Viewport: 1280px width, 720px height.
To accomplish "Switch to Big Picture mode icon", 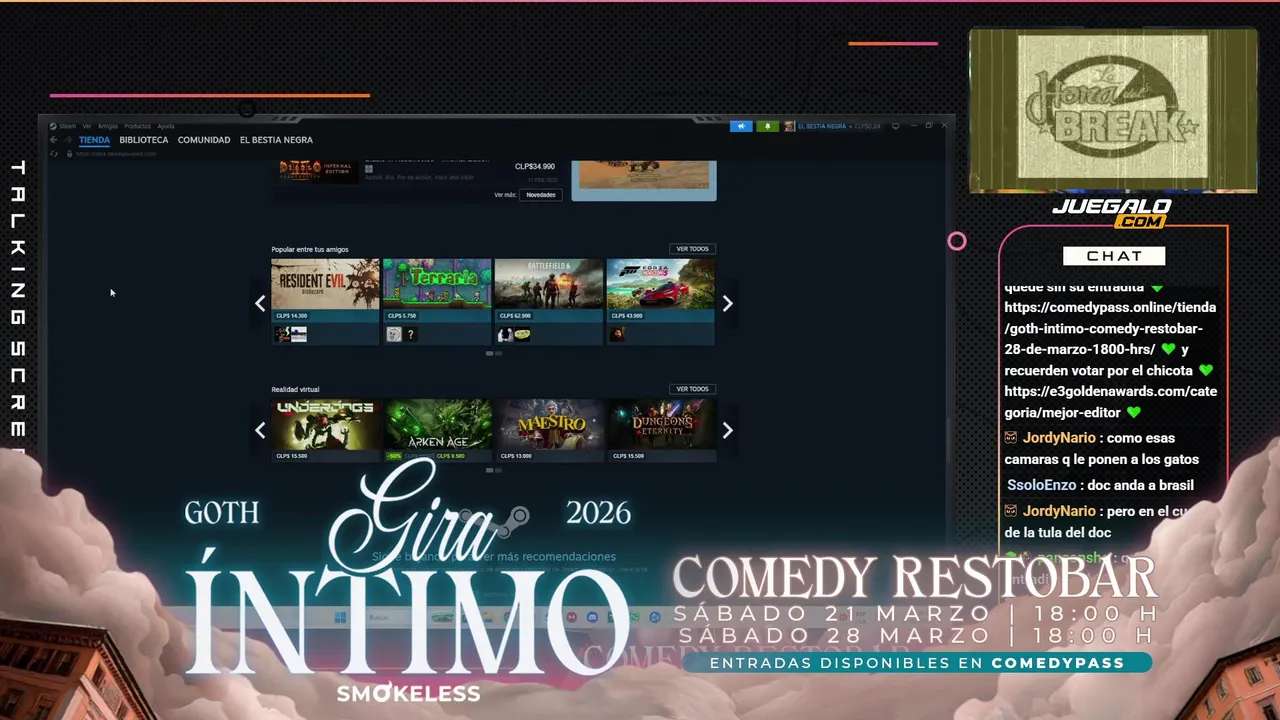I will (895, 126).
